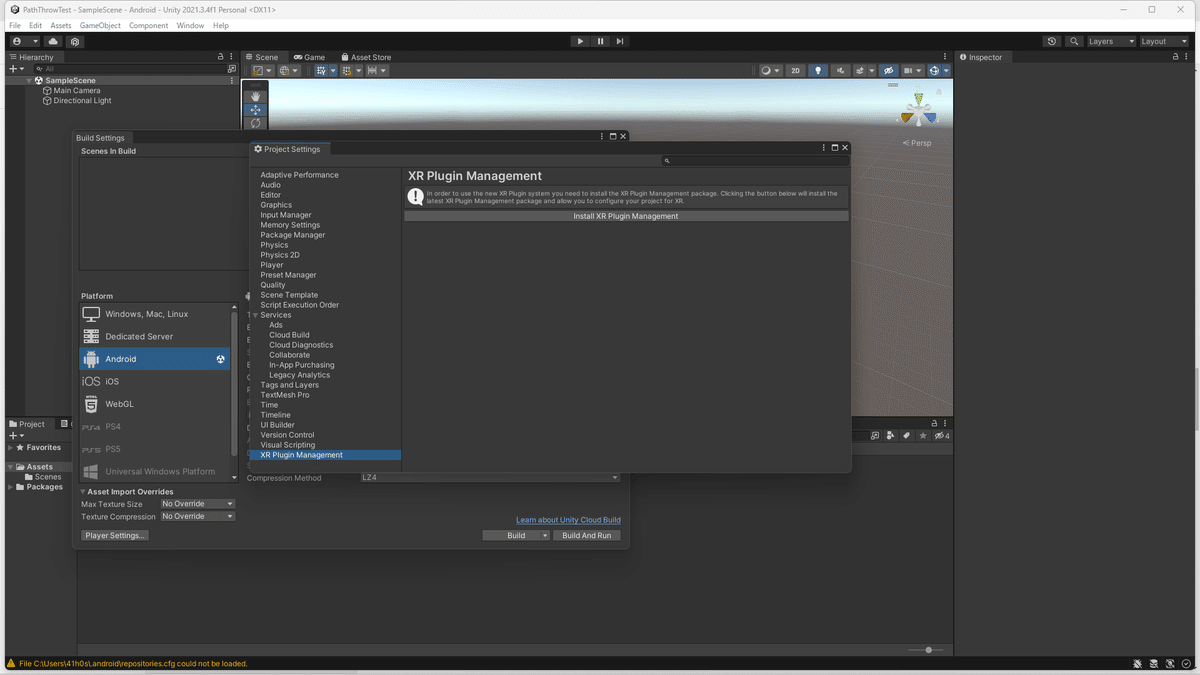Open the Window menu
The width and height of the screenshot is (1200, 675).
tap(190, 25)
